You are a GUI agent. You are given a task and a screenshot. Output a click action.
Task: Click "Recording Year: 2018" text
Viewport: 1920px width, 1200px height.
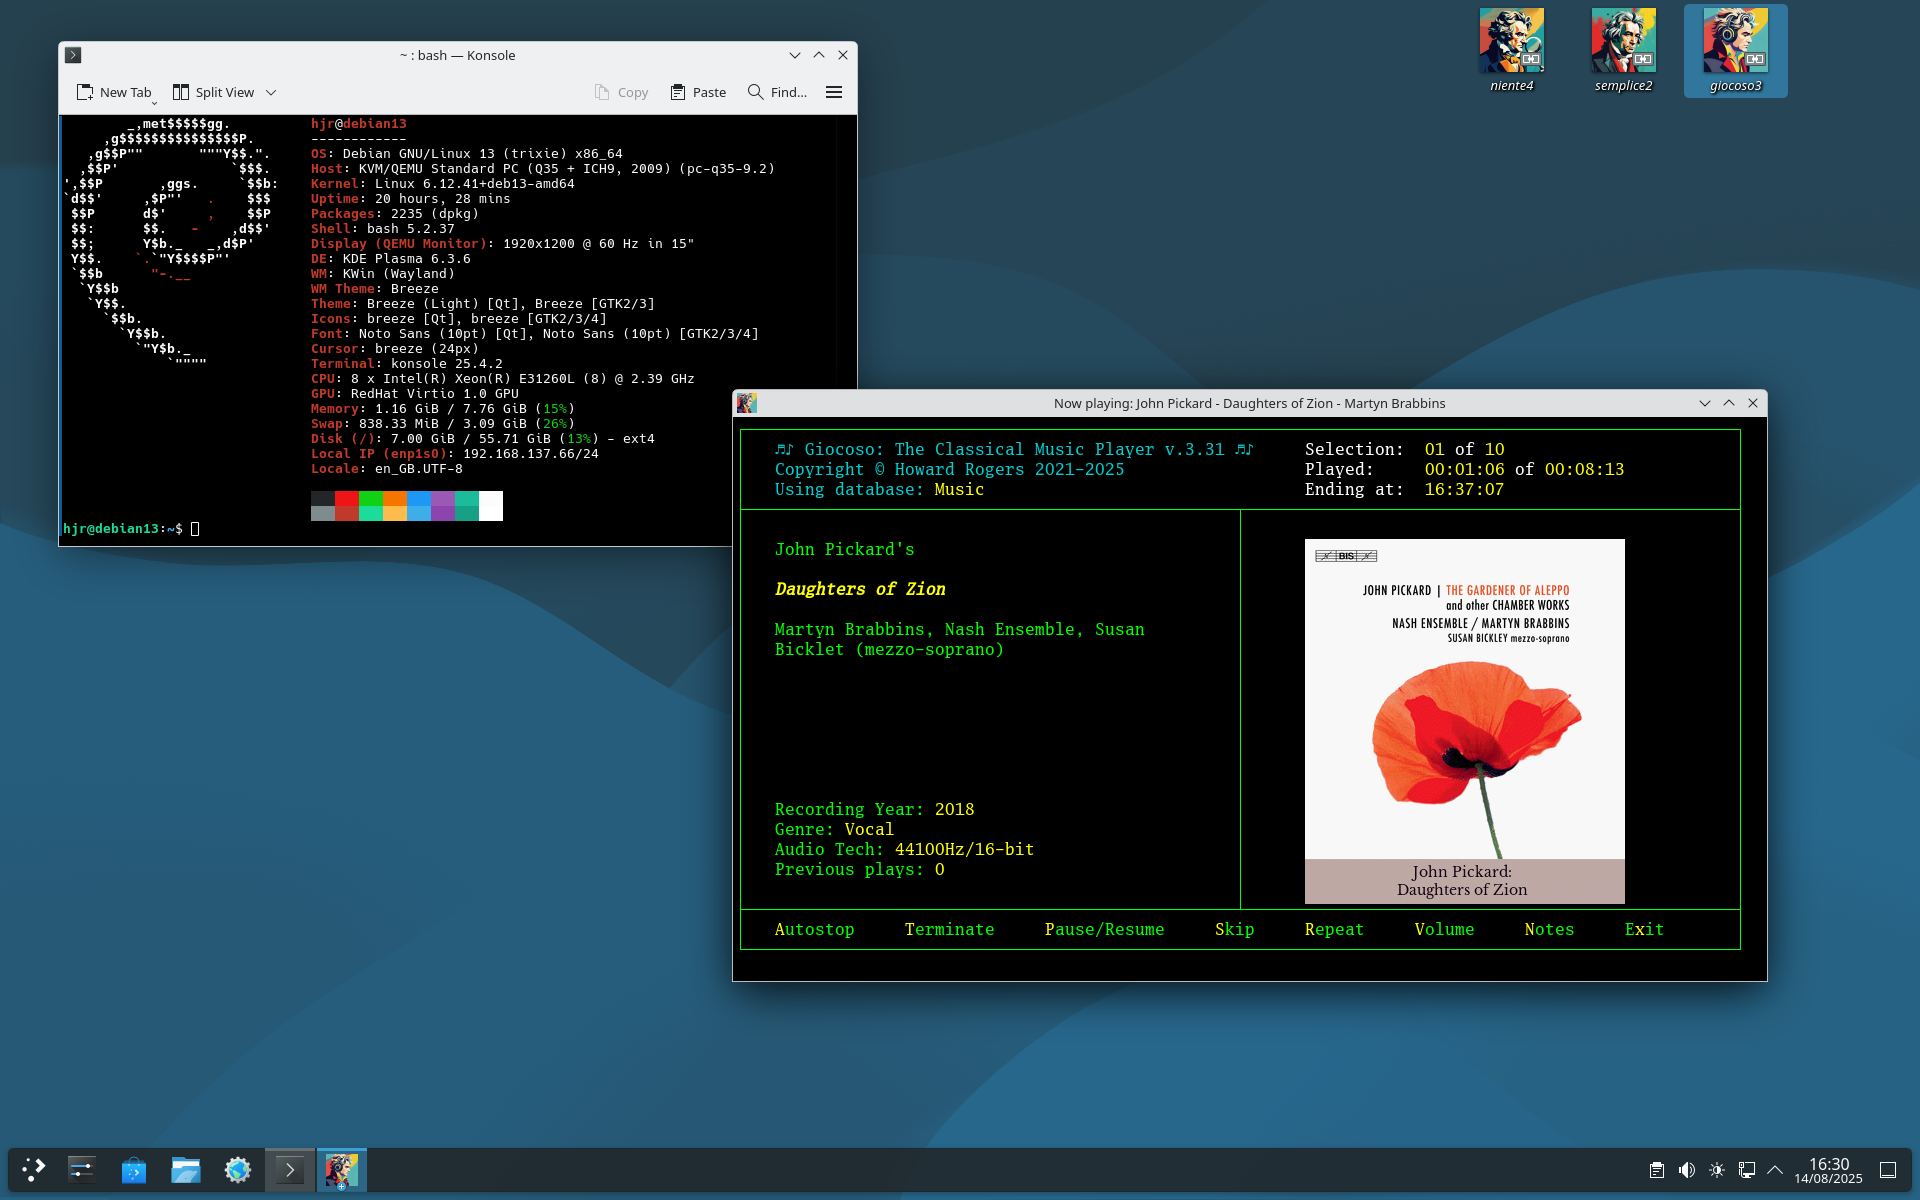click(x=874, y=809)
